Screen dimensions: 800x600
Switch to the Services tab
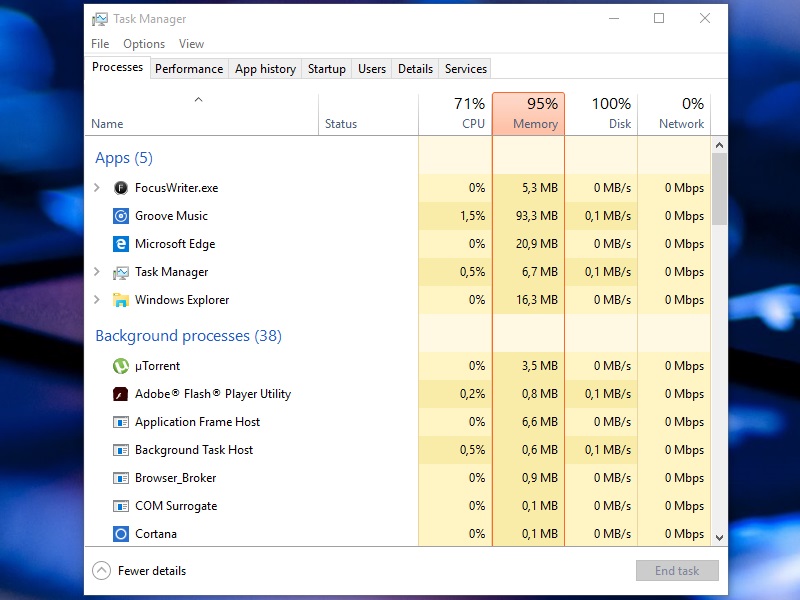(466, 69)
